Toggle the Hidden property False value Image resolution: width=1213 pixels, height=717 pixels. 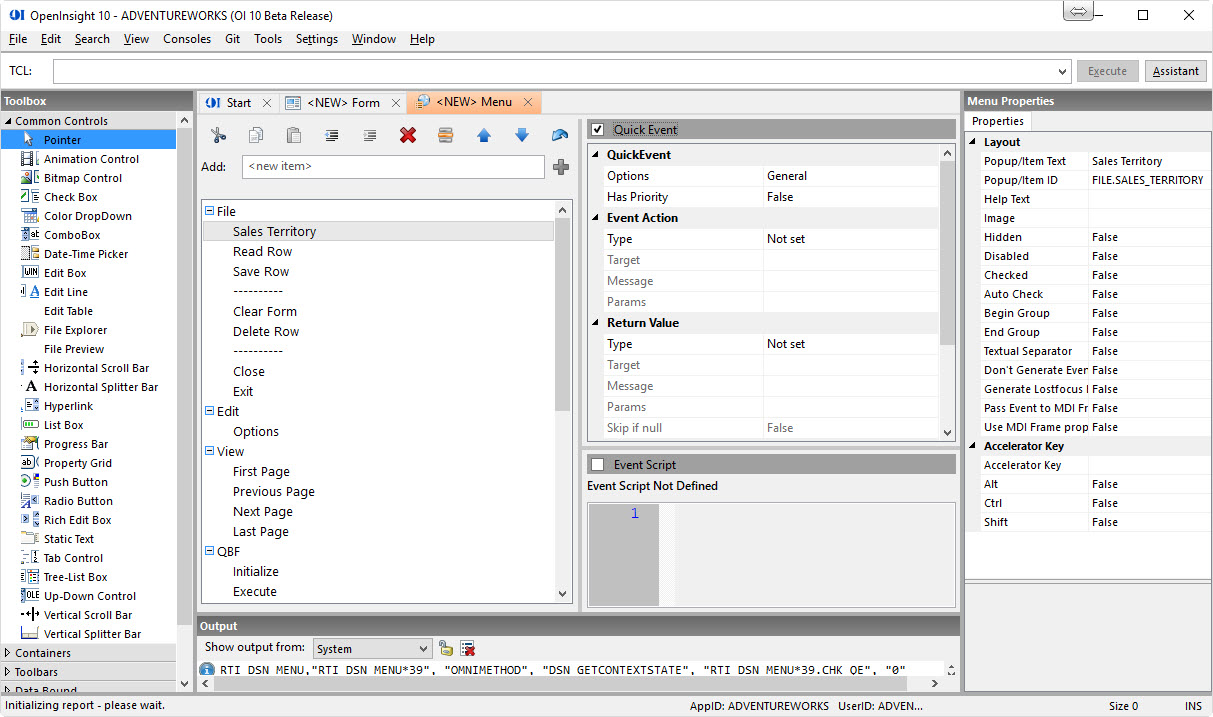tap(1148, 237)
